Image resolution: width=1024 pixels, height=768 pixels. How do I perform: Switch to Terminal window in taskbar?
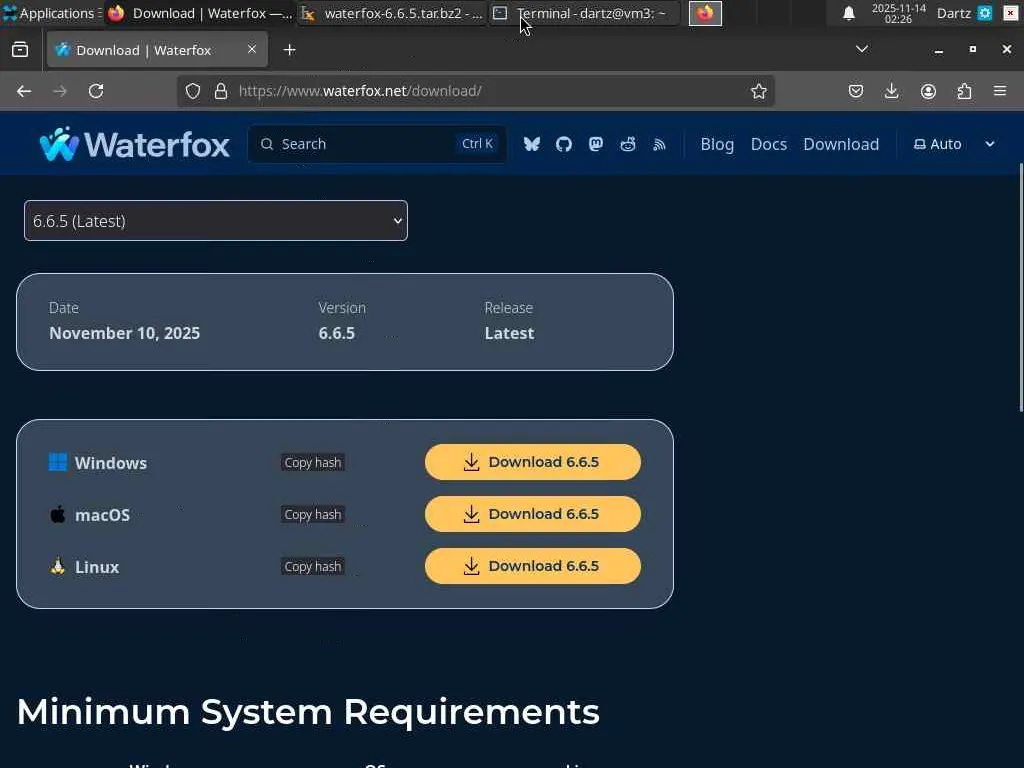585,13
